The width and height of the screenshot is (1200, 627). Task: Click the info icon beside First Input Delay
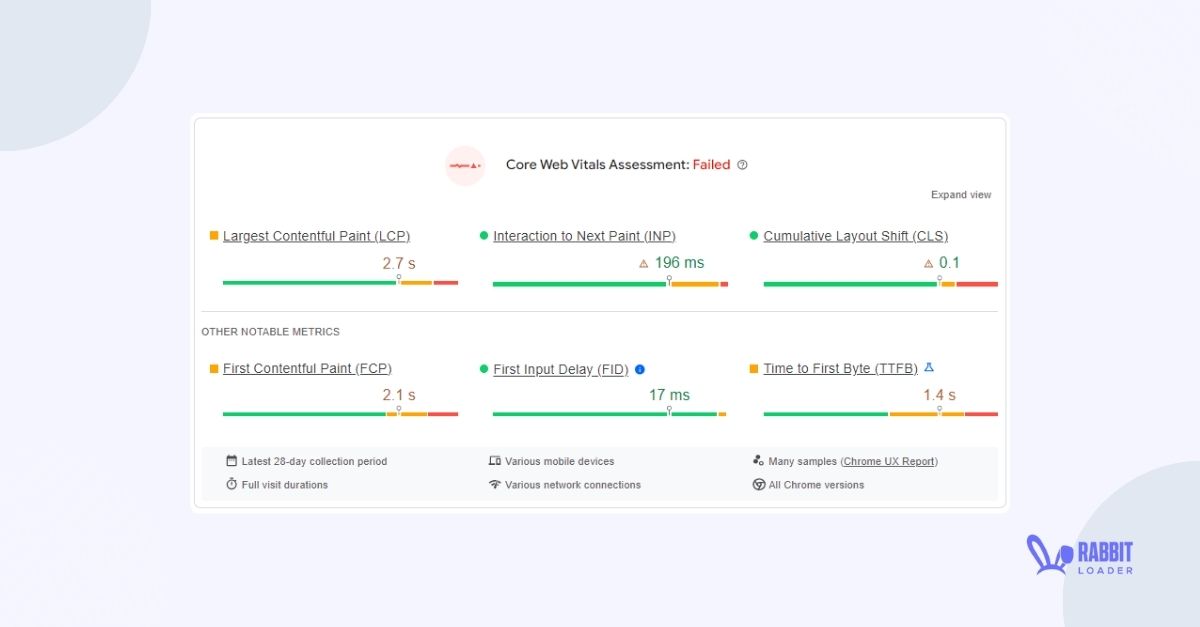[639, 369]
